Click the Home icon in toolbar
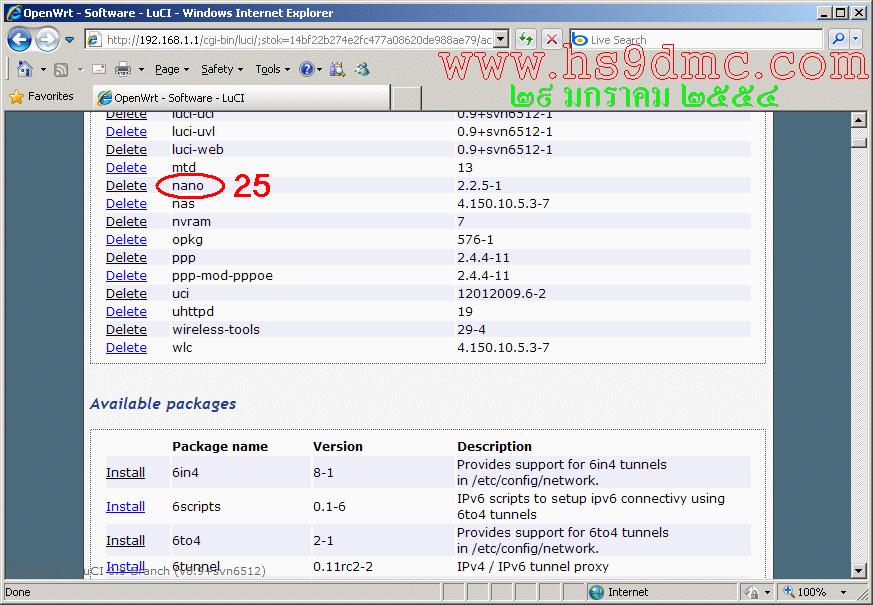 click(24, 69)
